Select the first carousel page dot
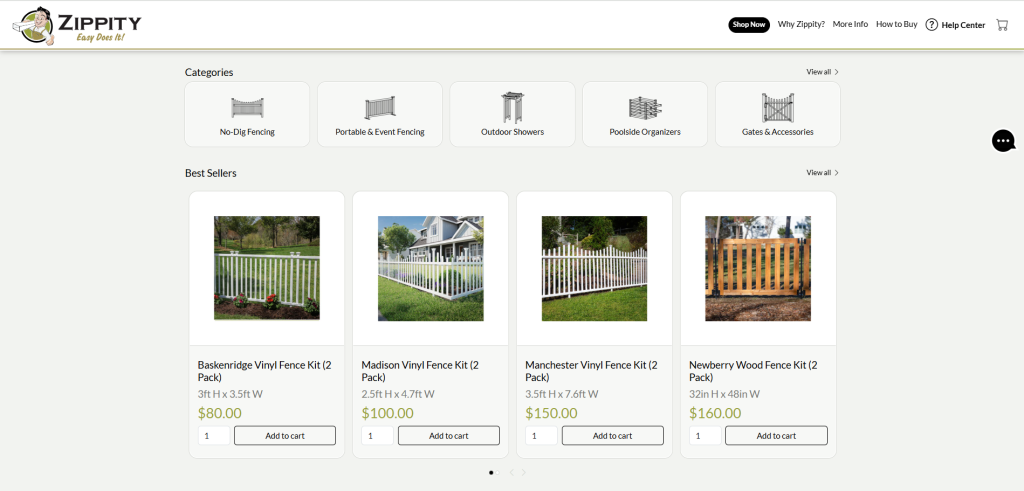This screenshot has width=1024, height=491. (490, 472)
